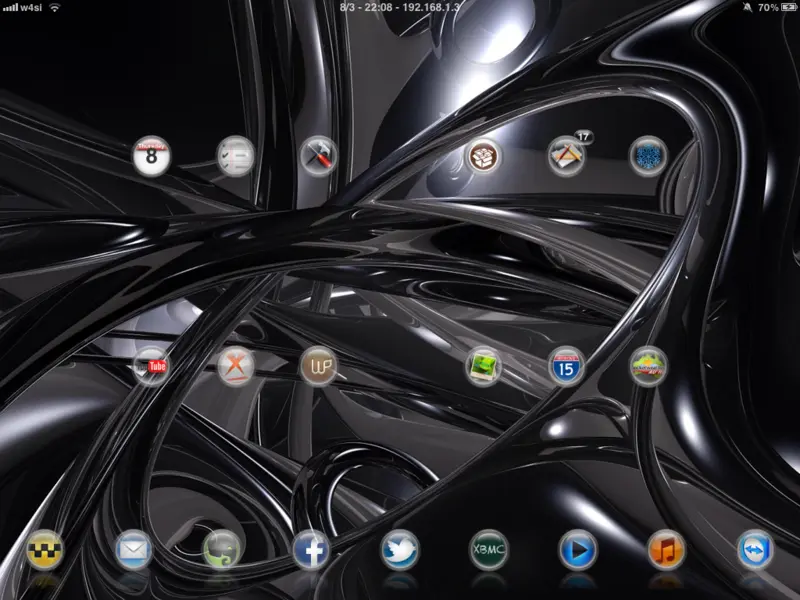Open the checklist reminders app
Screen dimensions: 800x600
pos(236,155)
